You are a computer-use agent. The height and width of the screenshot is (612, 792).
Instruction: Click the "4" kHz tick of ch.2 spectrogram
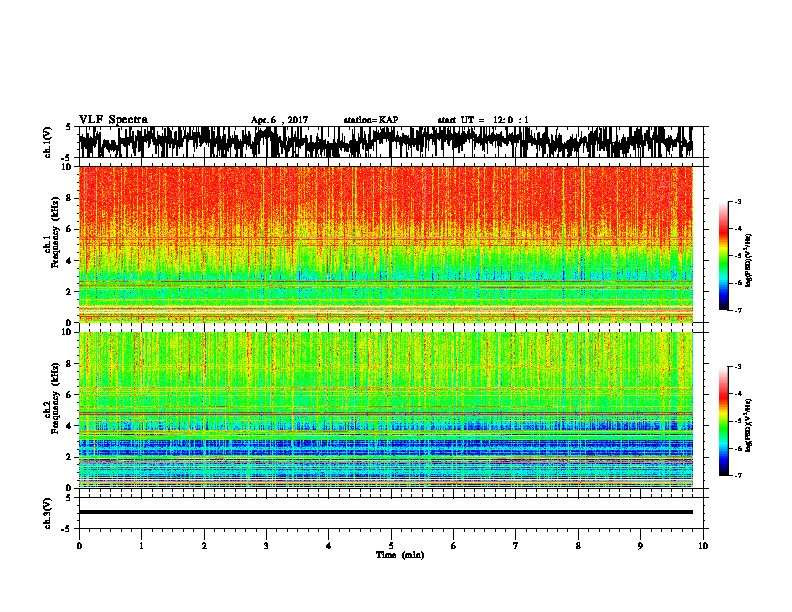[70, 426]
